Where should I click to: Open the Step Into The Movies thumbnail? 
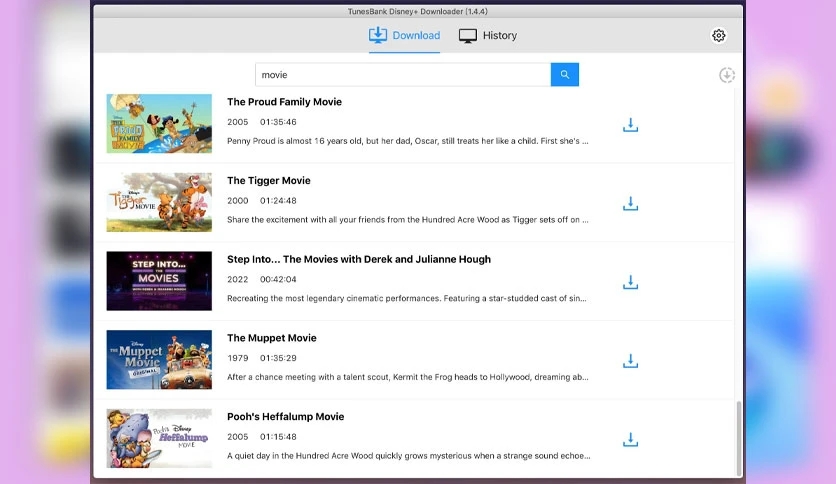point(159,281)
